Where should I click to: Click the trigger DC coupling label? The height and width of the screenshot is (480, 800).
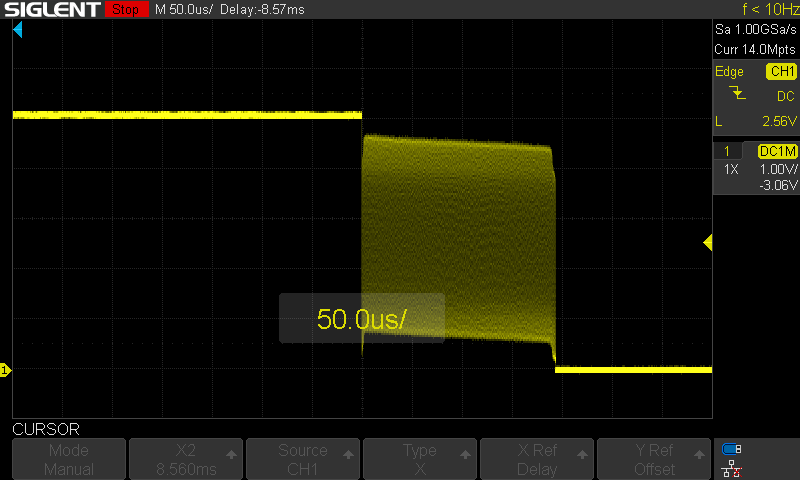(786, 96)
